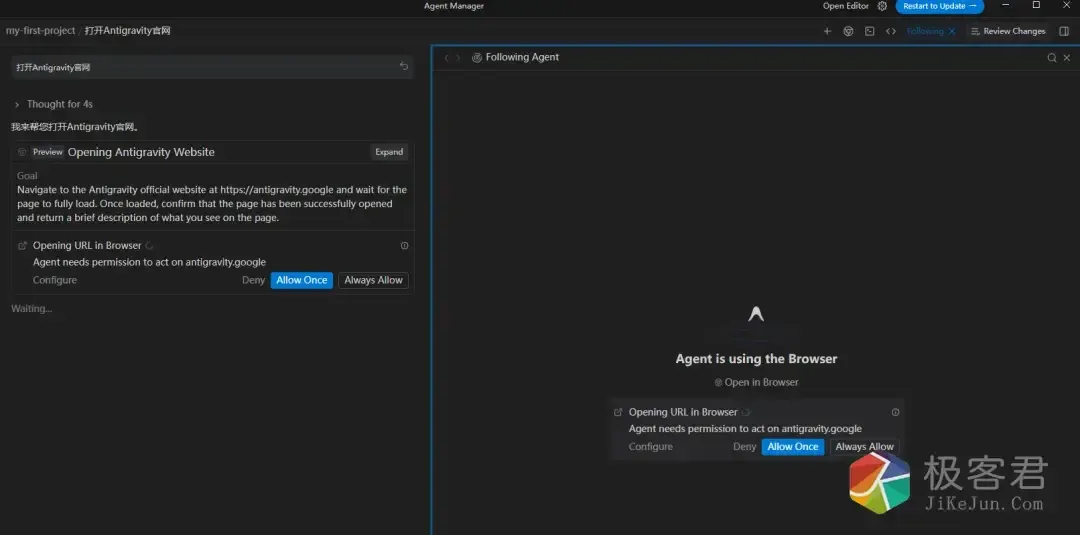This screenshot has height=535, width=1080.
Task: Click Open Editor in the title bar
Action: (x=845, y=6)
